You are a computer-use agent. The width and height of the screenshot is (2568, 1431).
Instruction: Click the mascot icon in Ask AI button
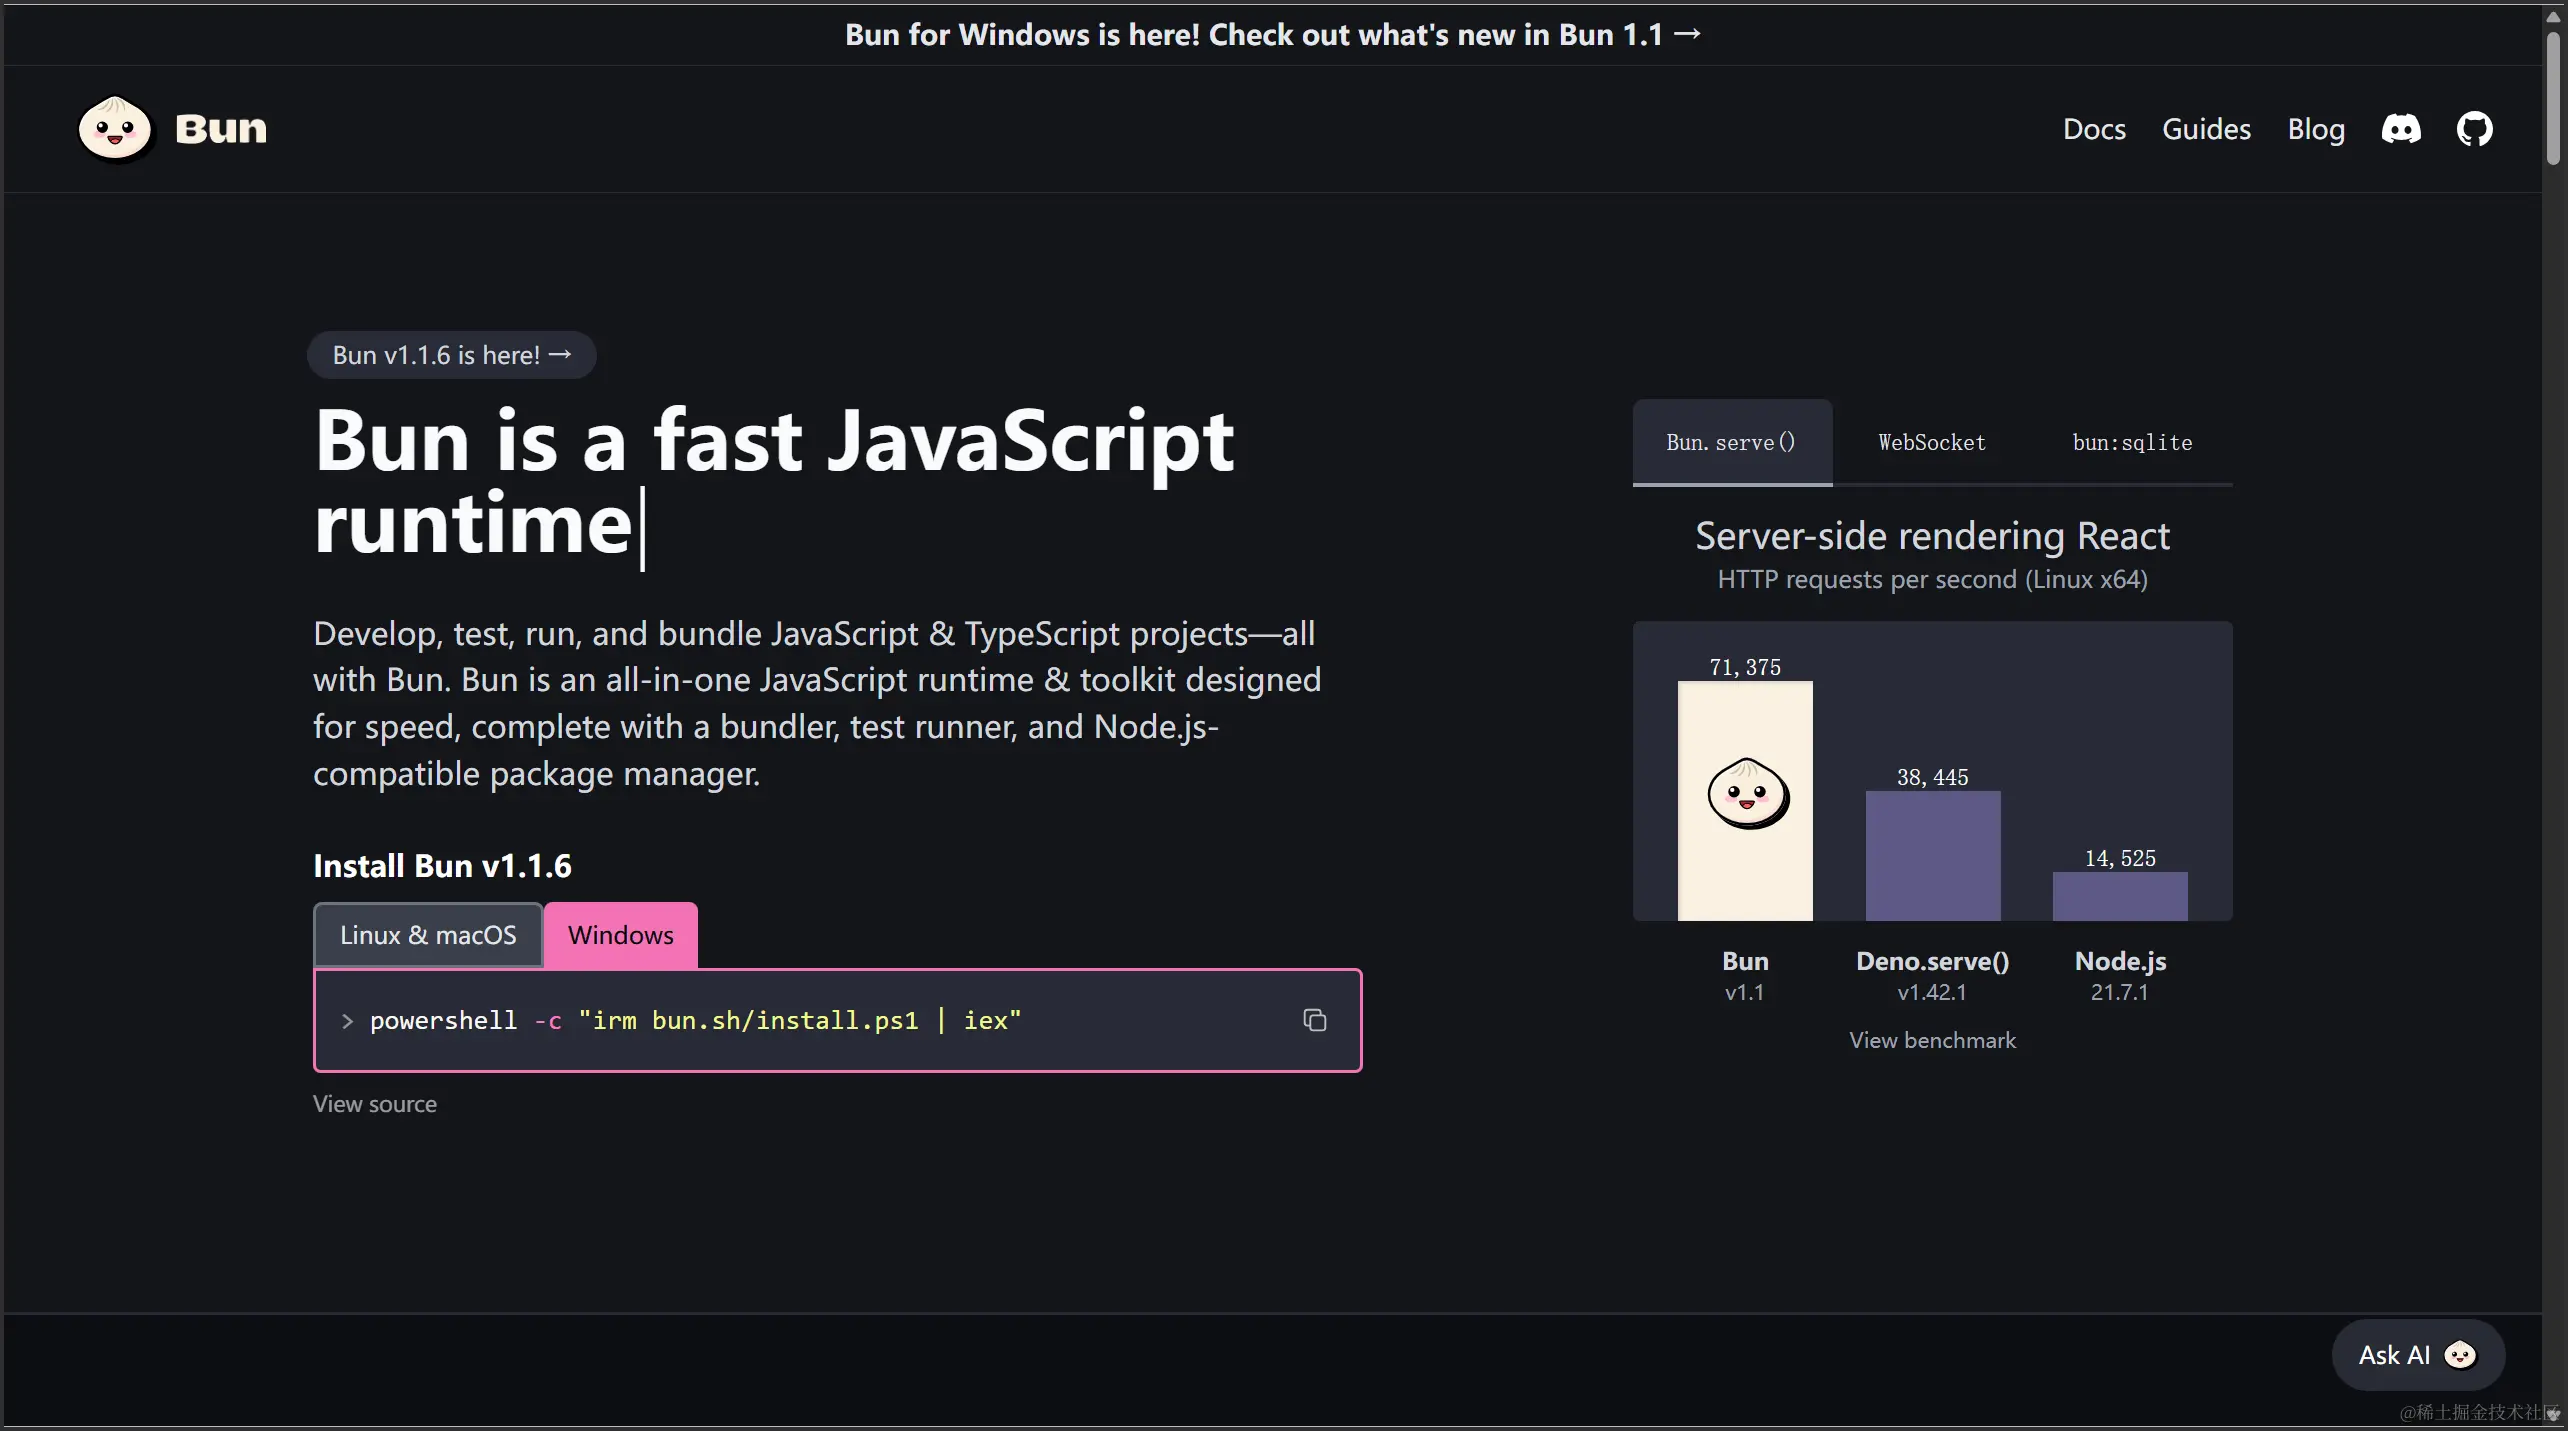pyautogui.click(x=2460, y=1355)
